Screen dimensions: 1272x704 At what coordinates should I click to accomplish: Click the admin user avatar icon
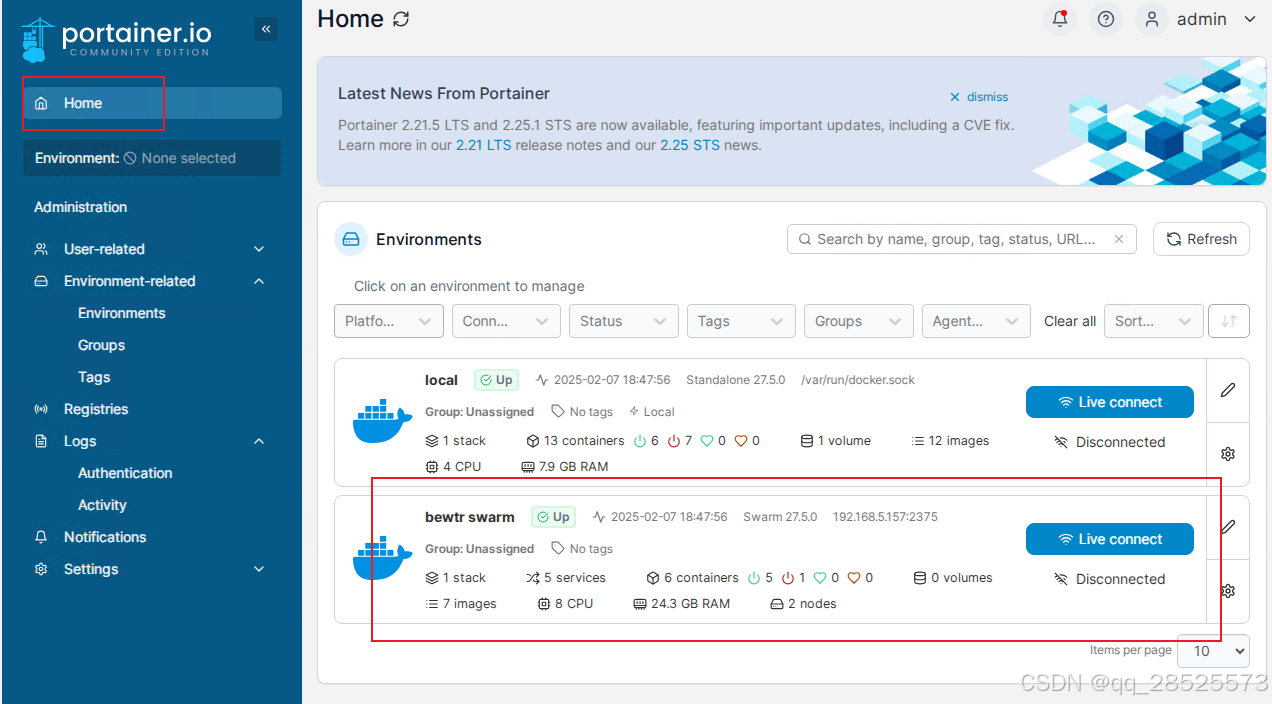tap(1152, 19)
